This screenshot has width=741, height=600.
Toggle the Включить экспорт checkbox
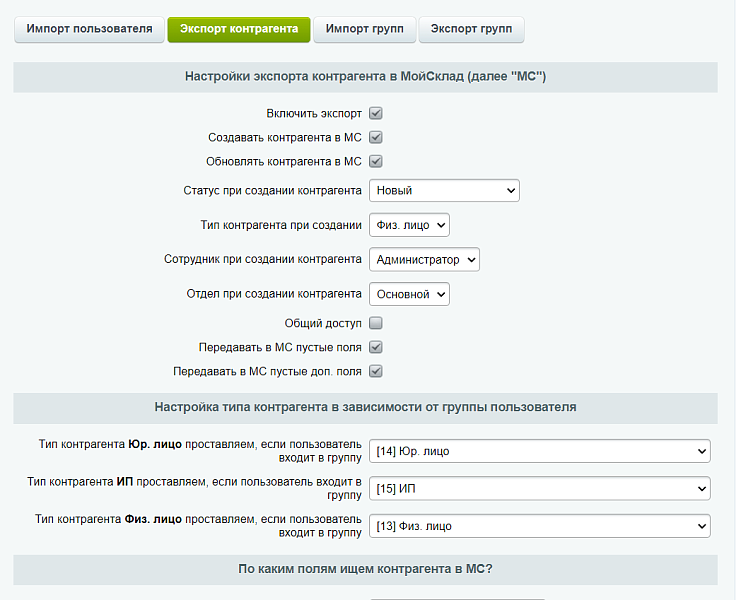376,114
